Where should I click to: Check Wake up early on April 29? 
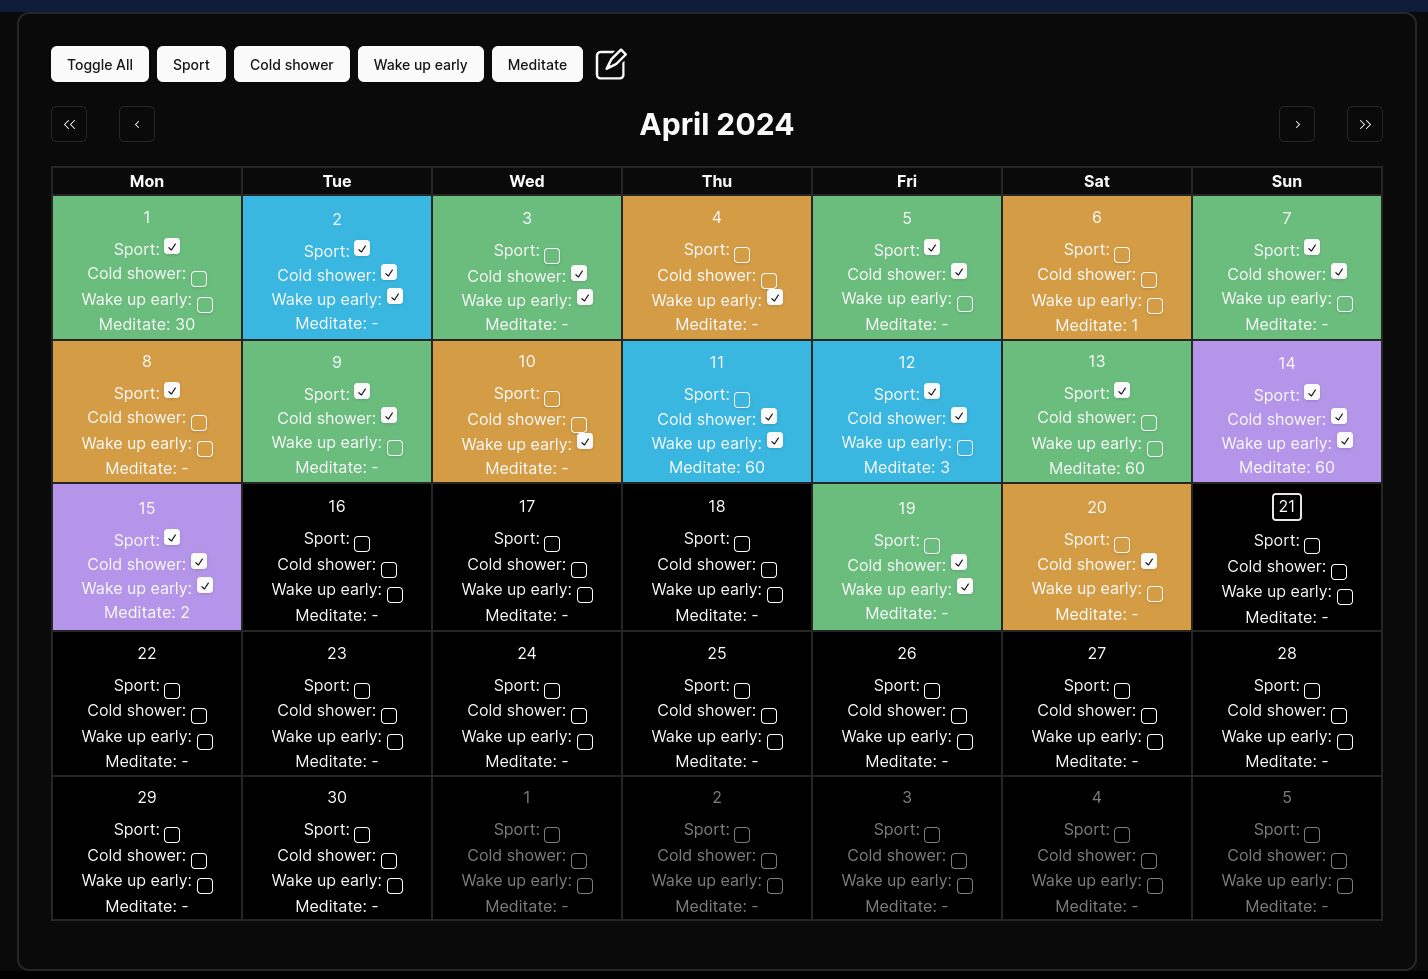pos(205,886)
